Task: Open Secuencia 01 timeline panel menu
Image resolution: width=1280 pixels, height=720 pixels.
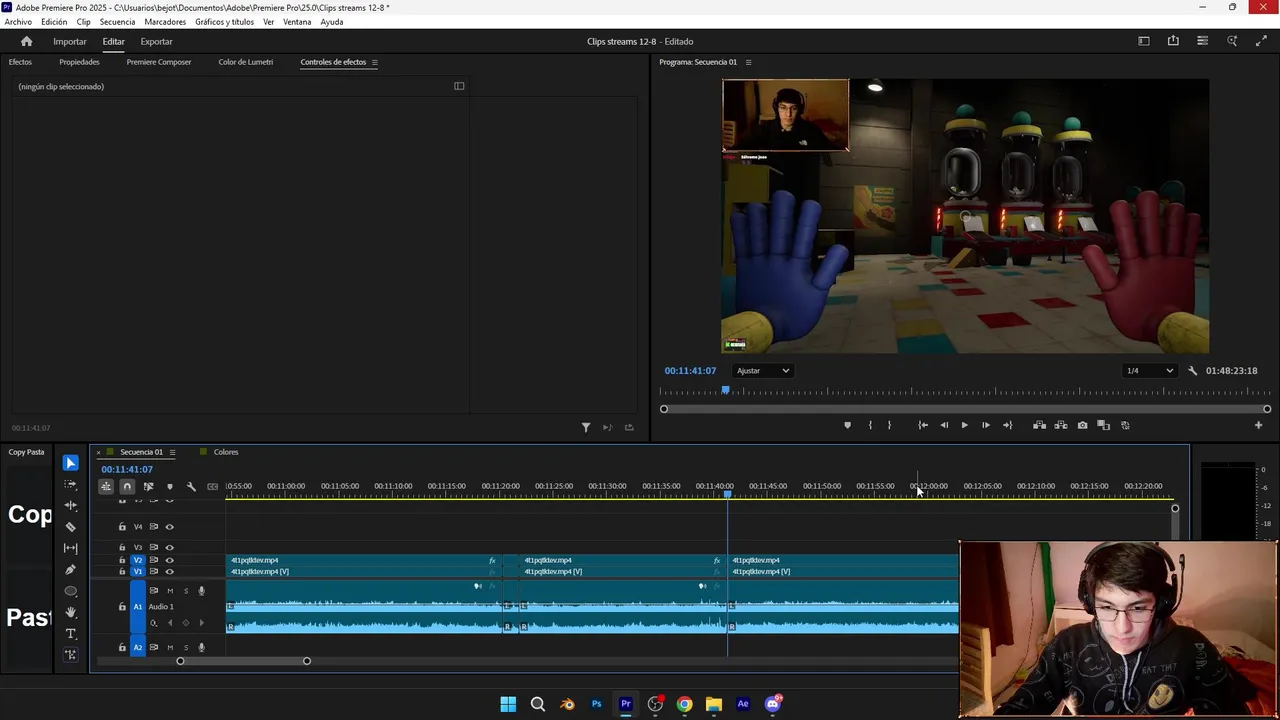Action: point(172,452)
